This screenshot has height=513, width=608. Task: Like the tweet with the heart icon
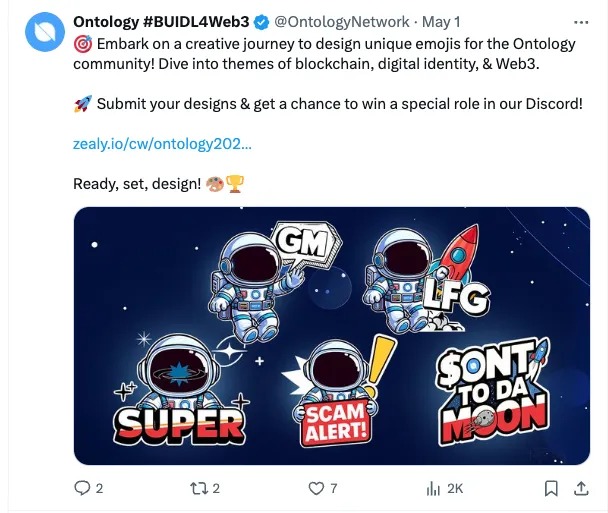[x=317, y=488]
